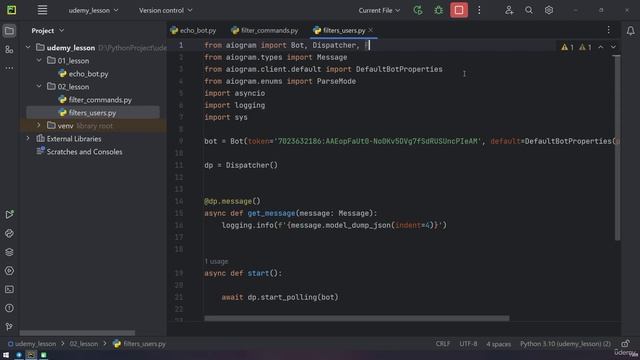The height and width of the screenshot is (360, 640).
Task: Open more run actions menu
Action: tap(479, 10)
